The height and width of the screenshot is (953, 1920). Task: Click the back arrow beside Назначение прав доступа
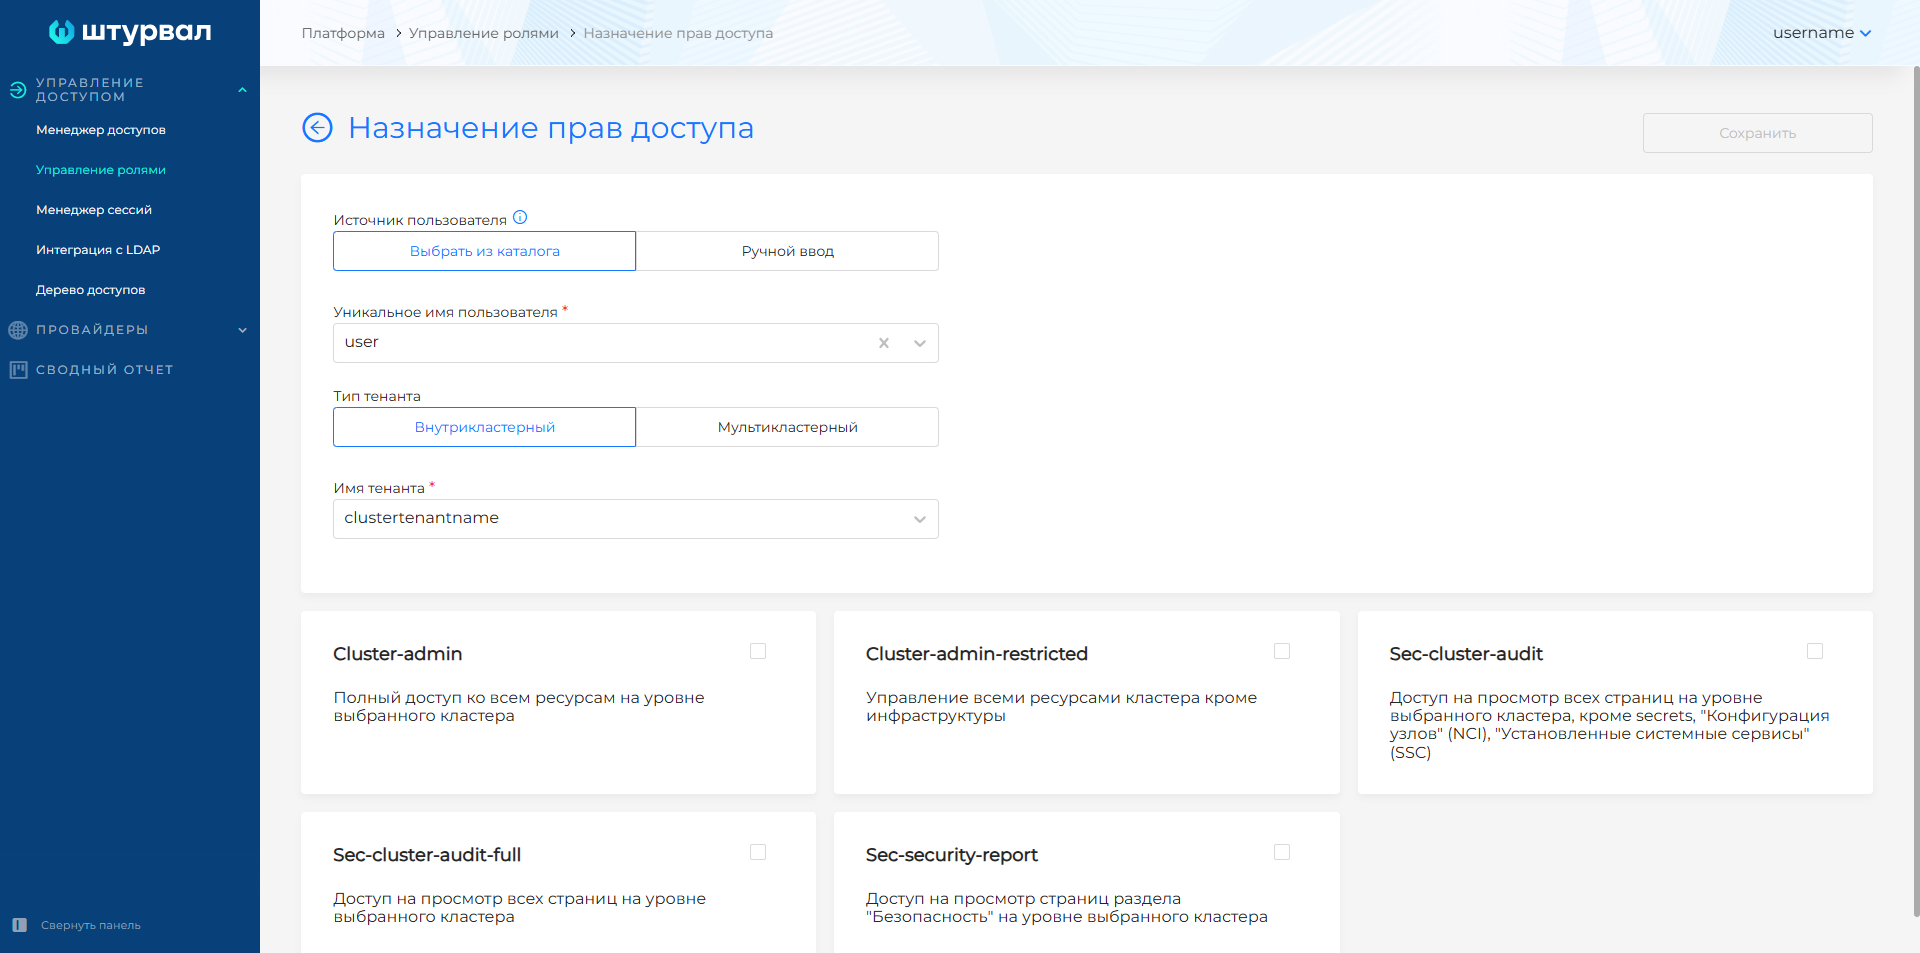click(x=317, y=128)
